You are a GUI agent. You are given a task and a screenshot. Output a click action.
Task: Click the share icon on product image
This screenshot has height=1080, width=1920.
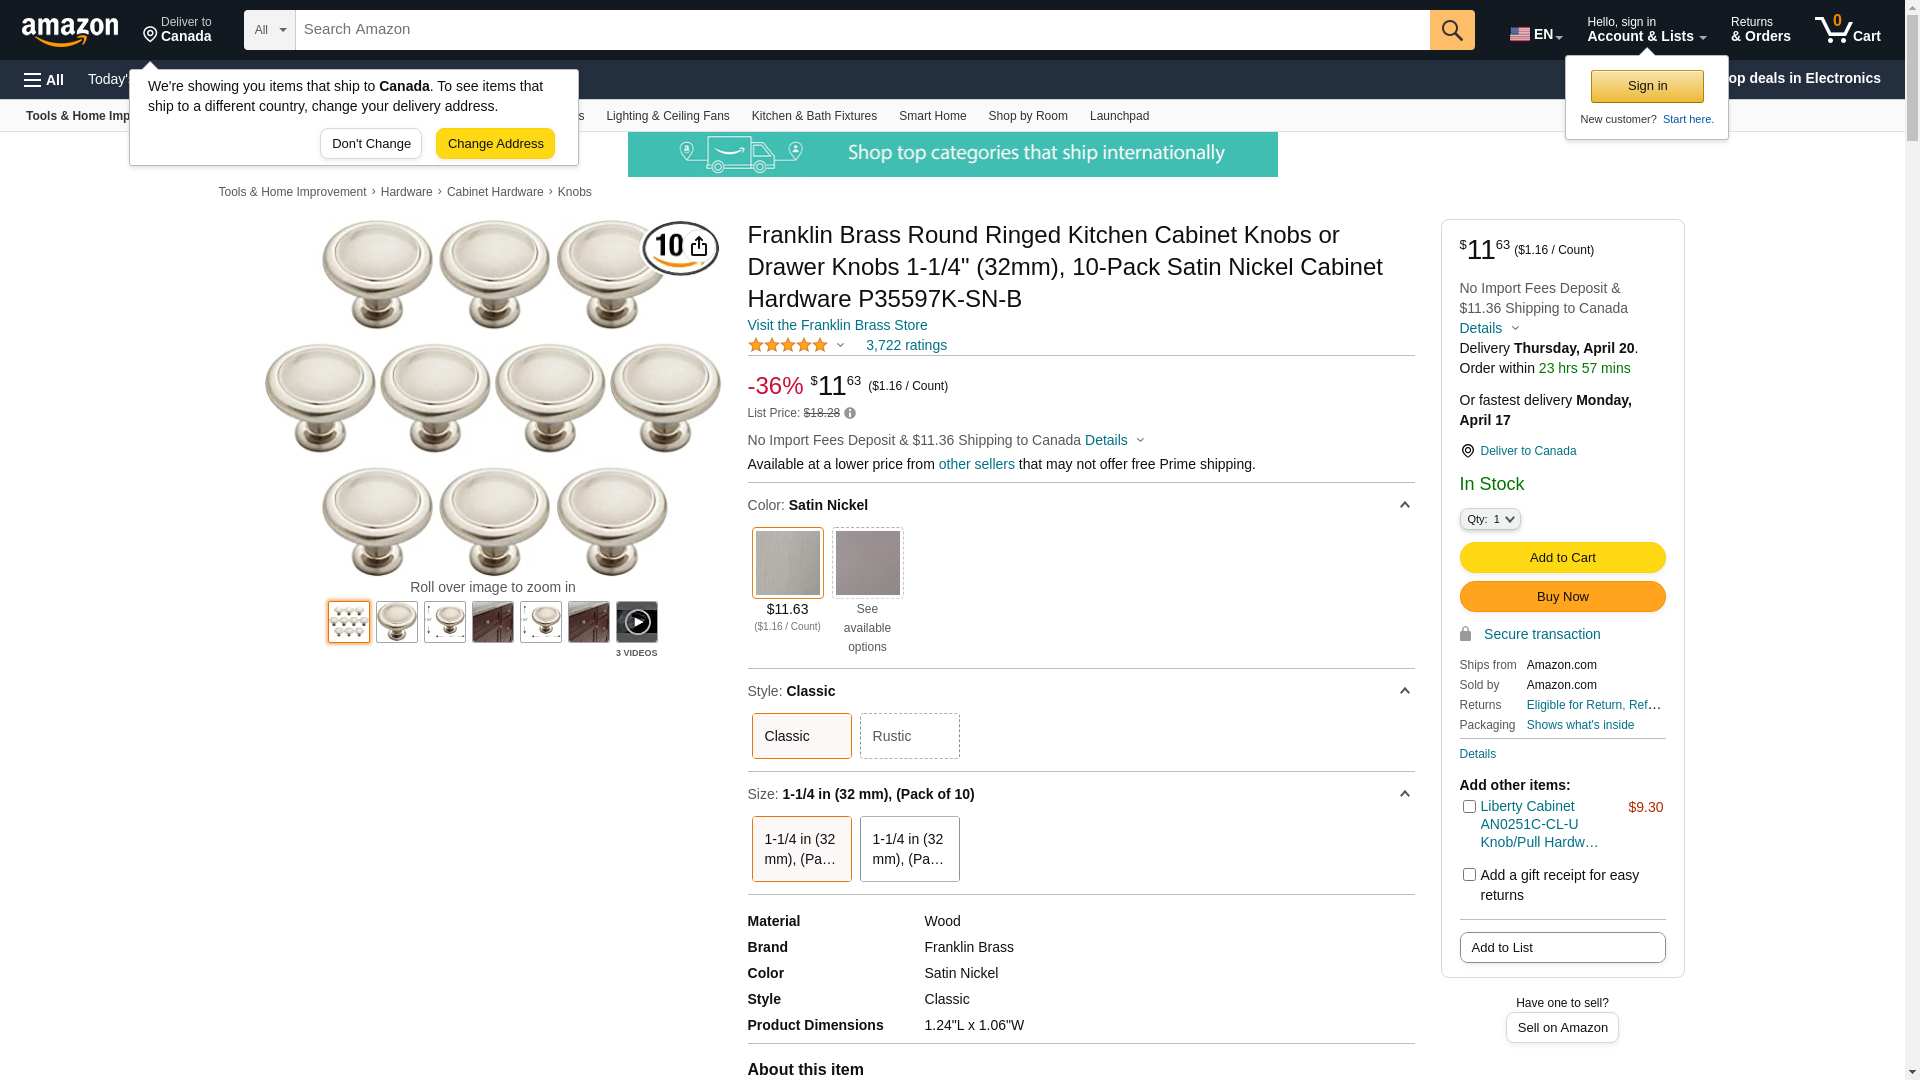[x=699, y=247]
